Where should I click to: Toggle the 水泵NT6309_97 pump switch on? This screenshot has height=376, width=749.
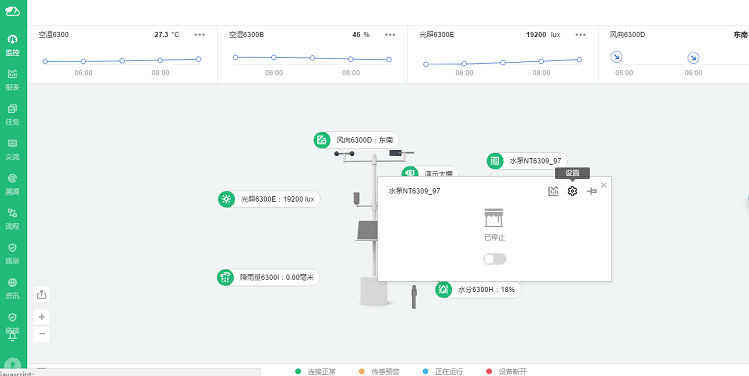point(494,259)
